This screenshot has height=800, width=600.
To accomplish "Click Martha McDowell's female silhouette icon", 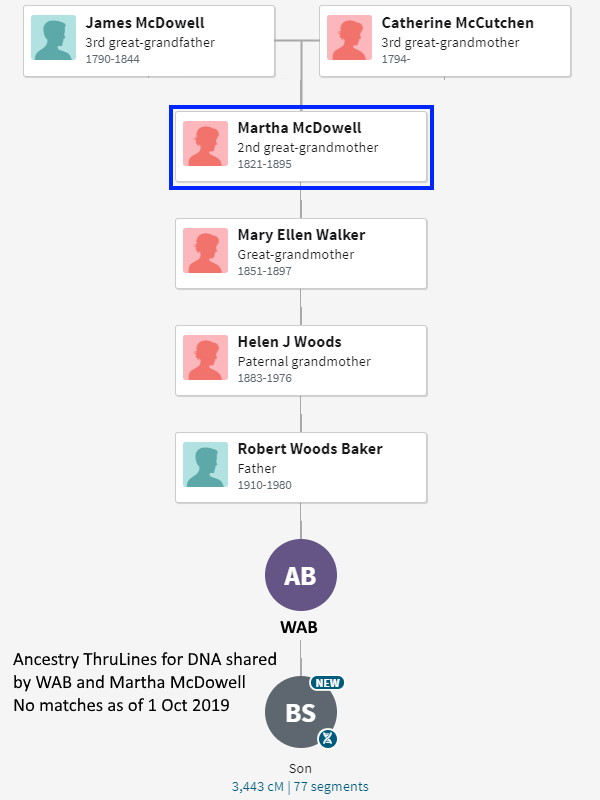I will pos(206,145).
